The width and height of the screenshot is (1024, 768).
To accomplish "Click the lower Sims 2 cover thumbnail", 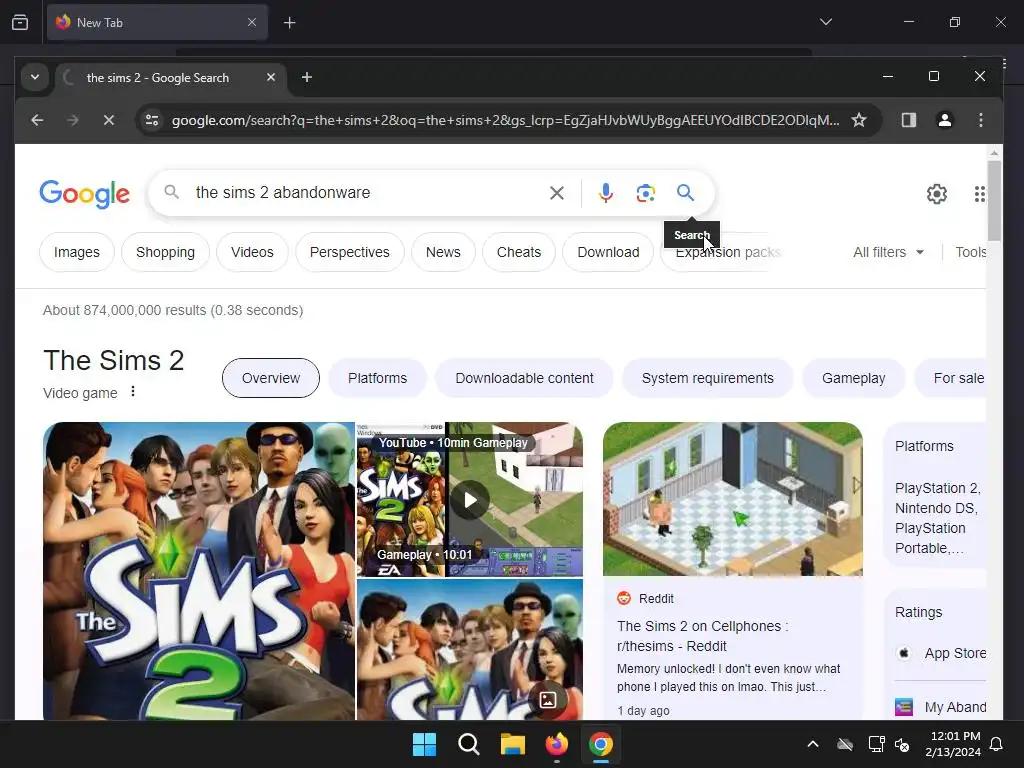I will [x=470, y=650].
